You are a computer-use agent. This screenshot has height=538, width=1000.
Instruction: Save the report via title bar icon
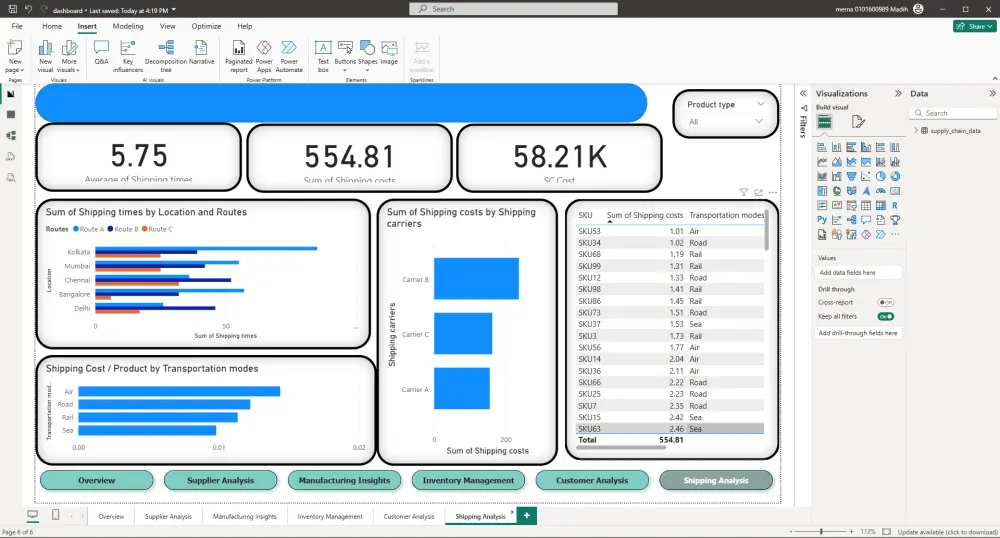12,9
